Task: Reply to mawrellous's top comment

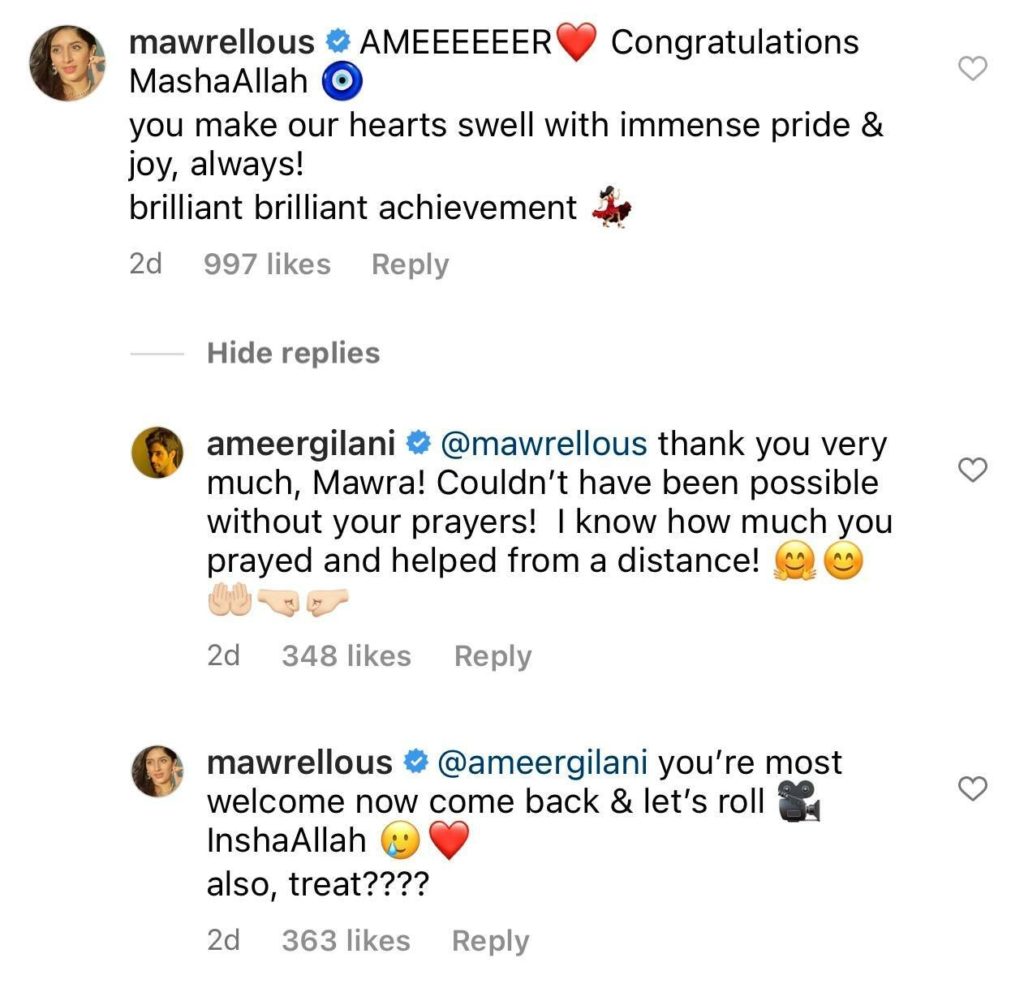Action: pos(410,265)
